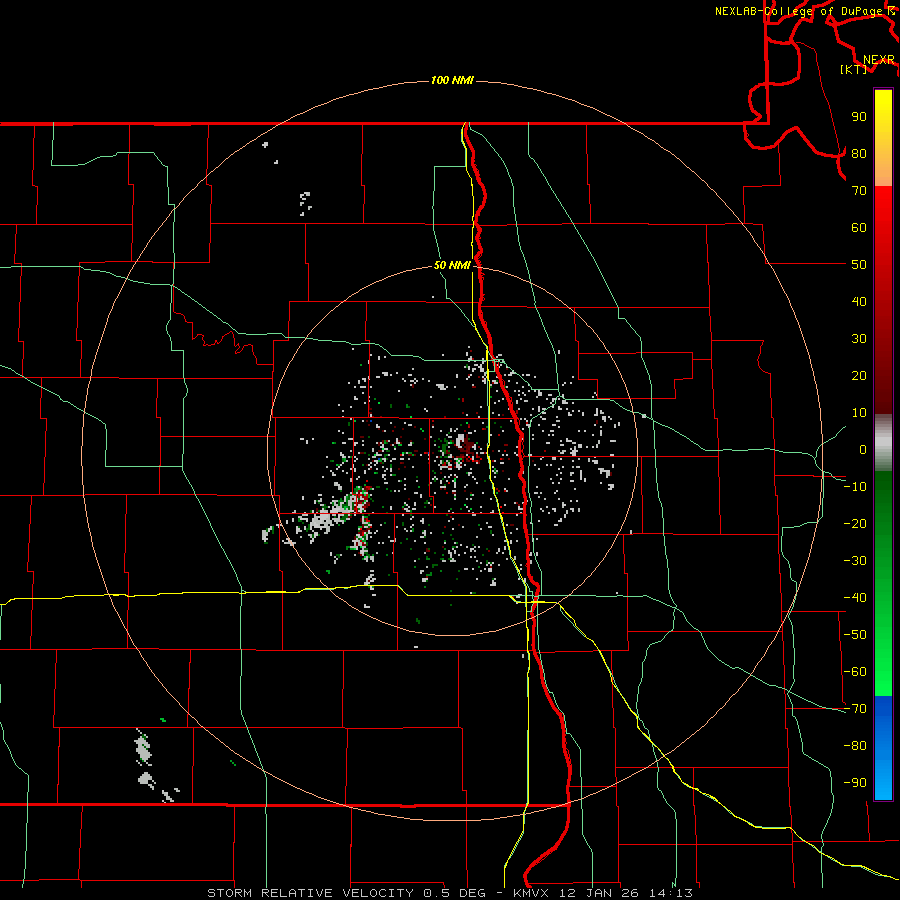
Task: Select the 50 value on velocity scale
Action: (x=859, y=265)
